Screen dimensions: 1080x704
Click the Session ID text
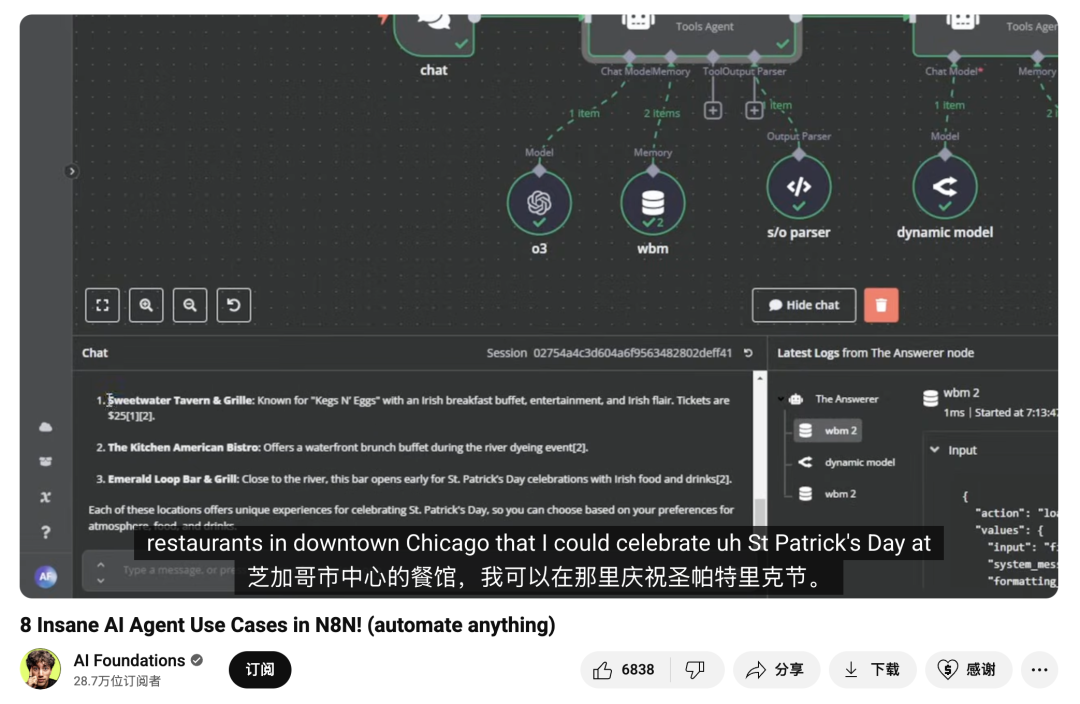[x=609, y=353]
